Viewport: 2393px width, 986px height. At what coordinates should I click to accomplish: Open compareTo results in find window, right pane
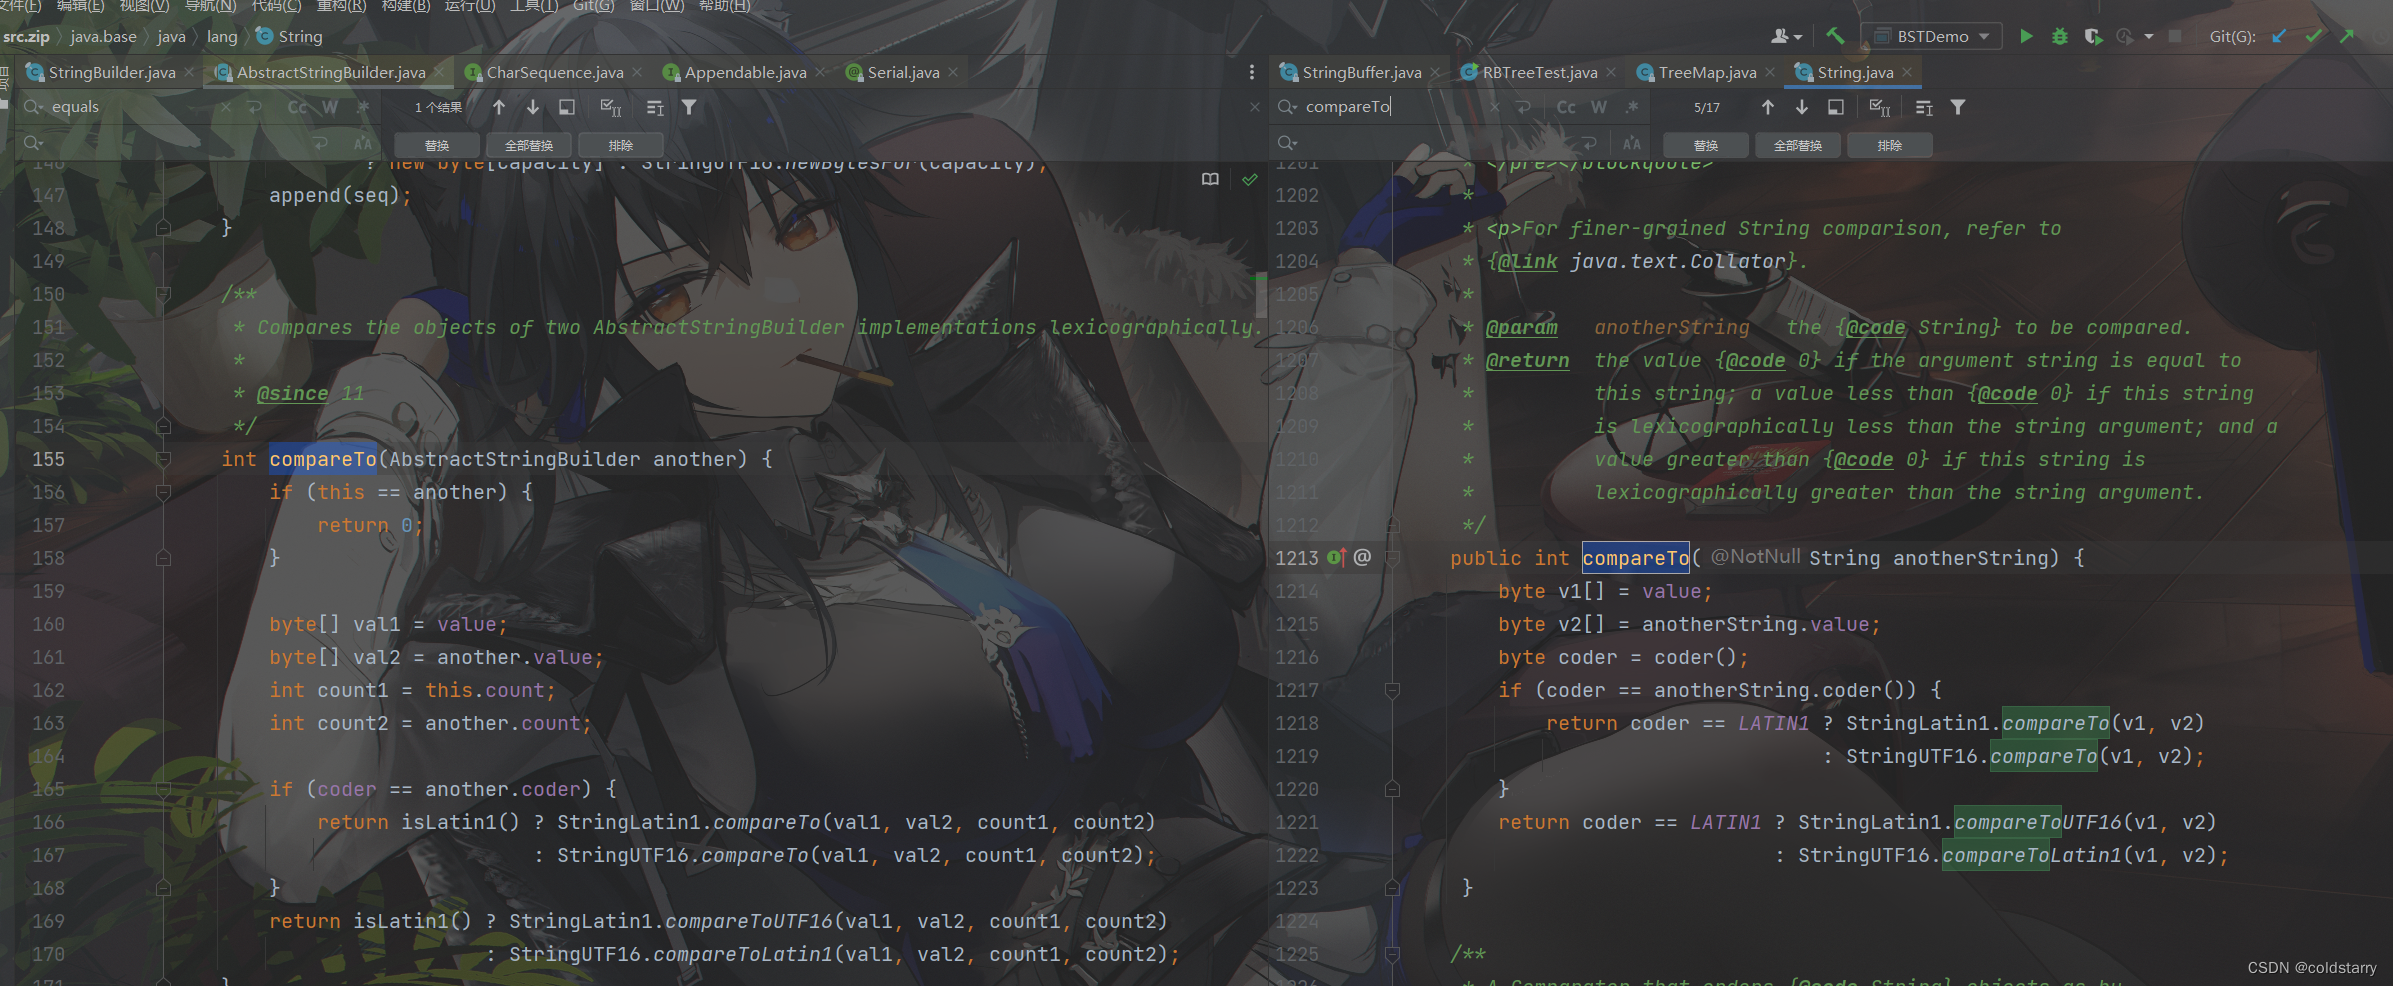pos(1836,107)
